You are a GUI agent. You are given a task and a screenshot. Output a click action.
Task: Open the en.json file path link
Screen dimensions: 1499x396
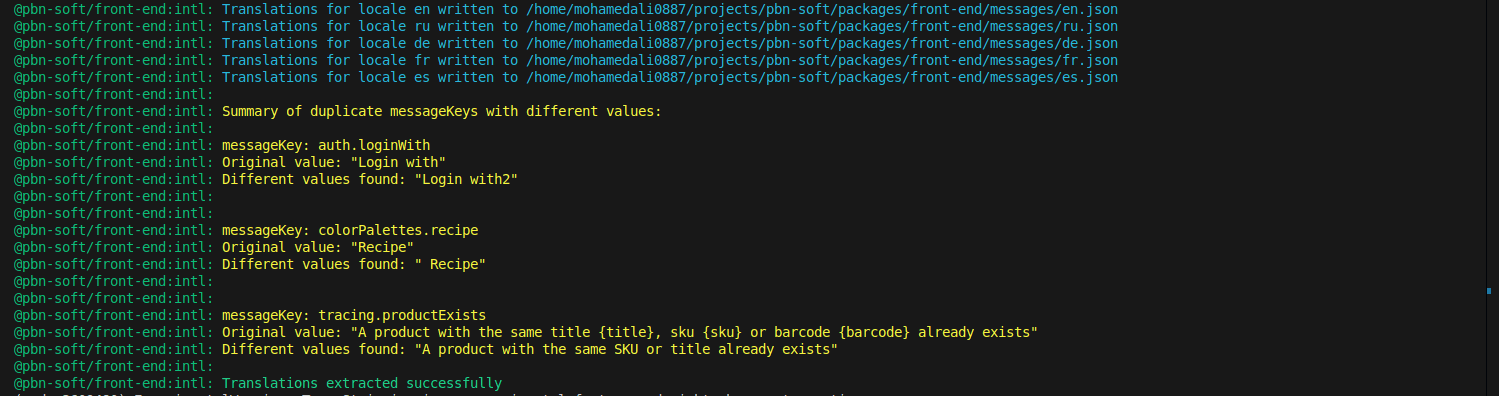[x=822, y=9]
